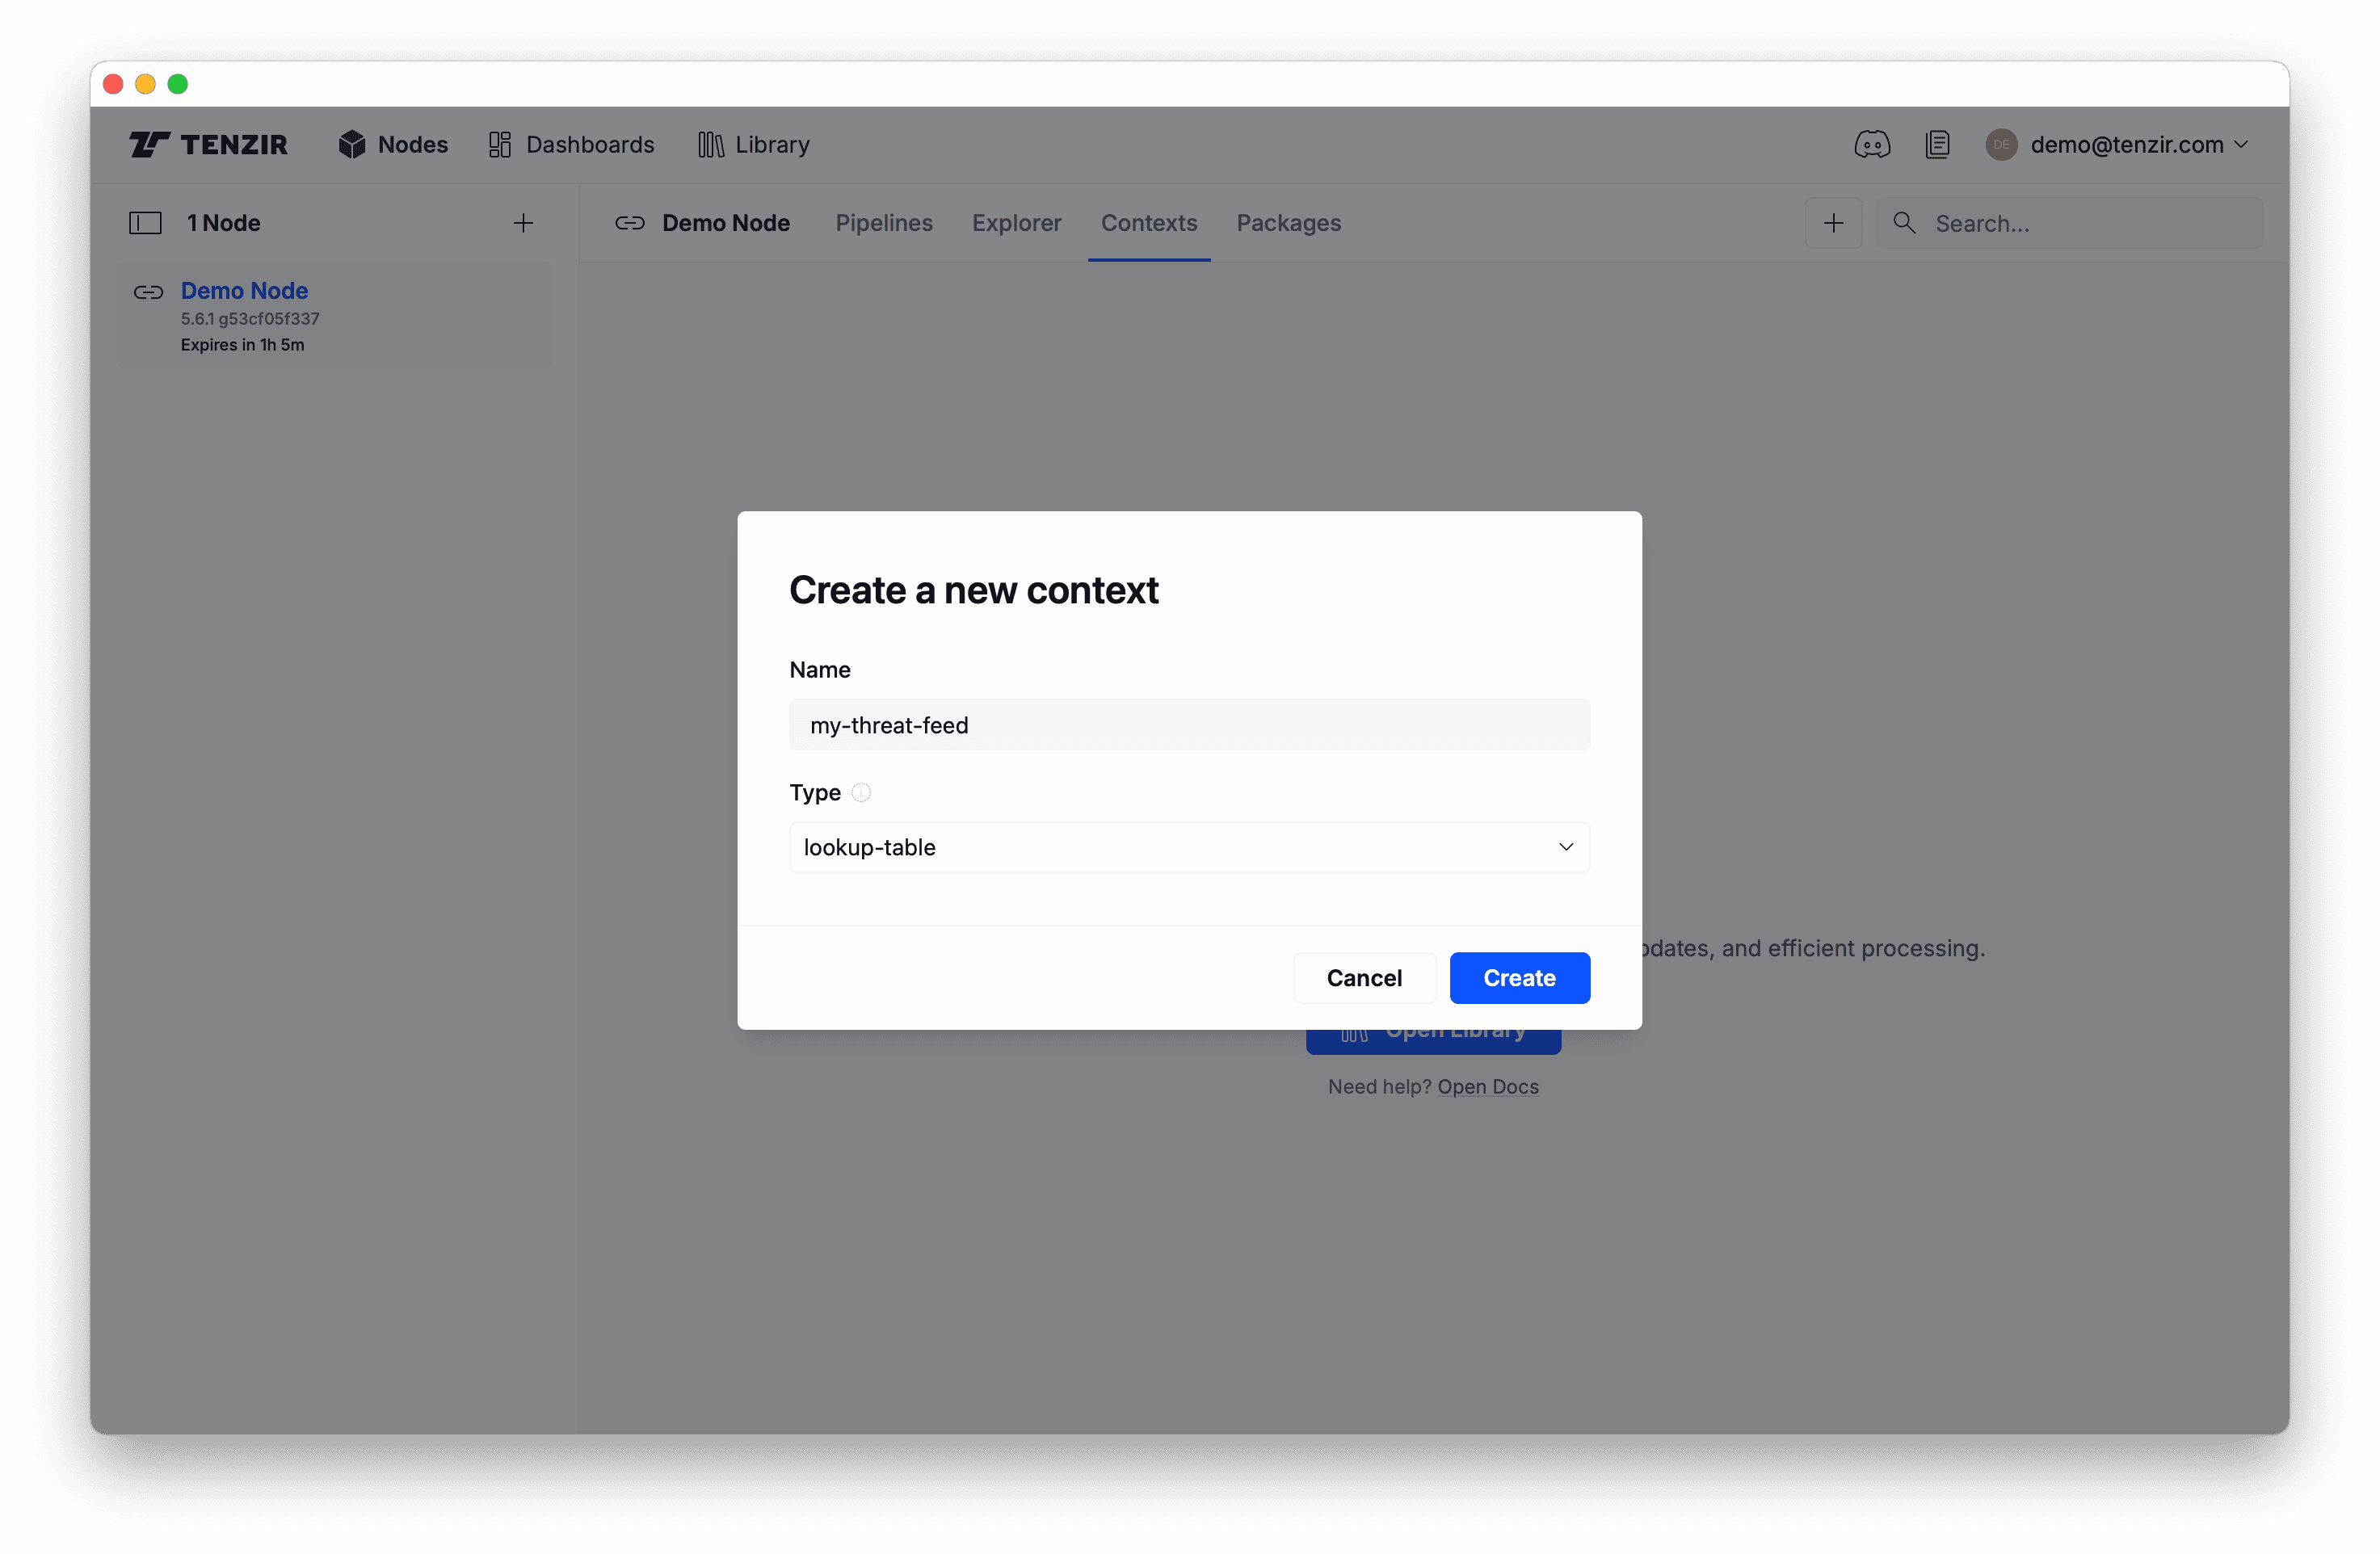Collapse the node list sidebar panel

click(x=144, y=222)
